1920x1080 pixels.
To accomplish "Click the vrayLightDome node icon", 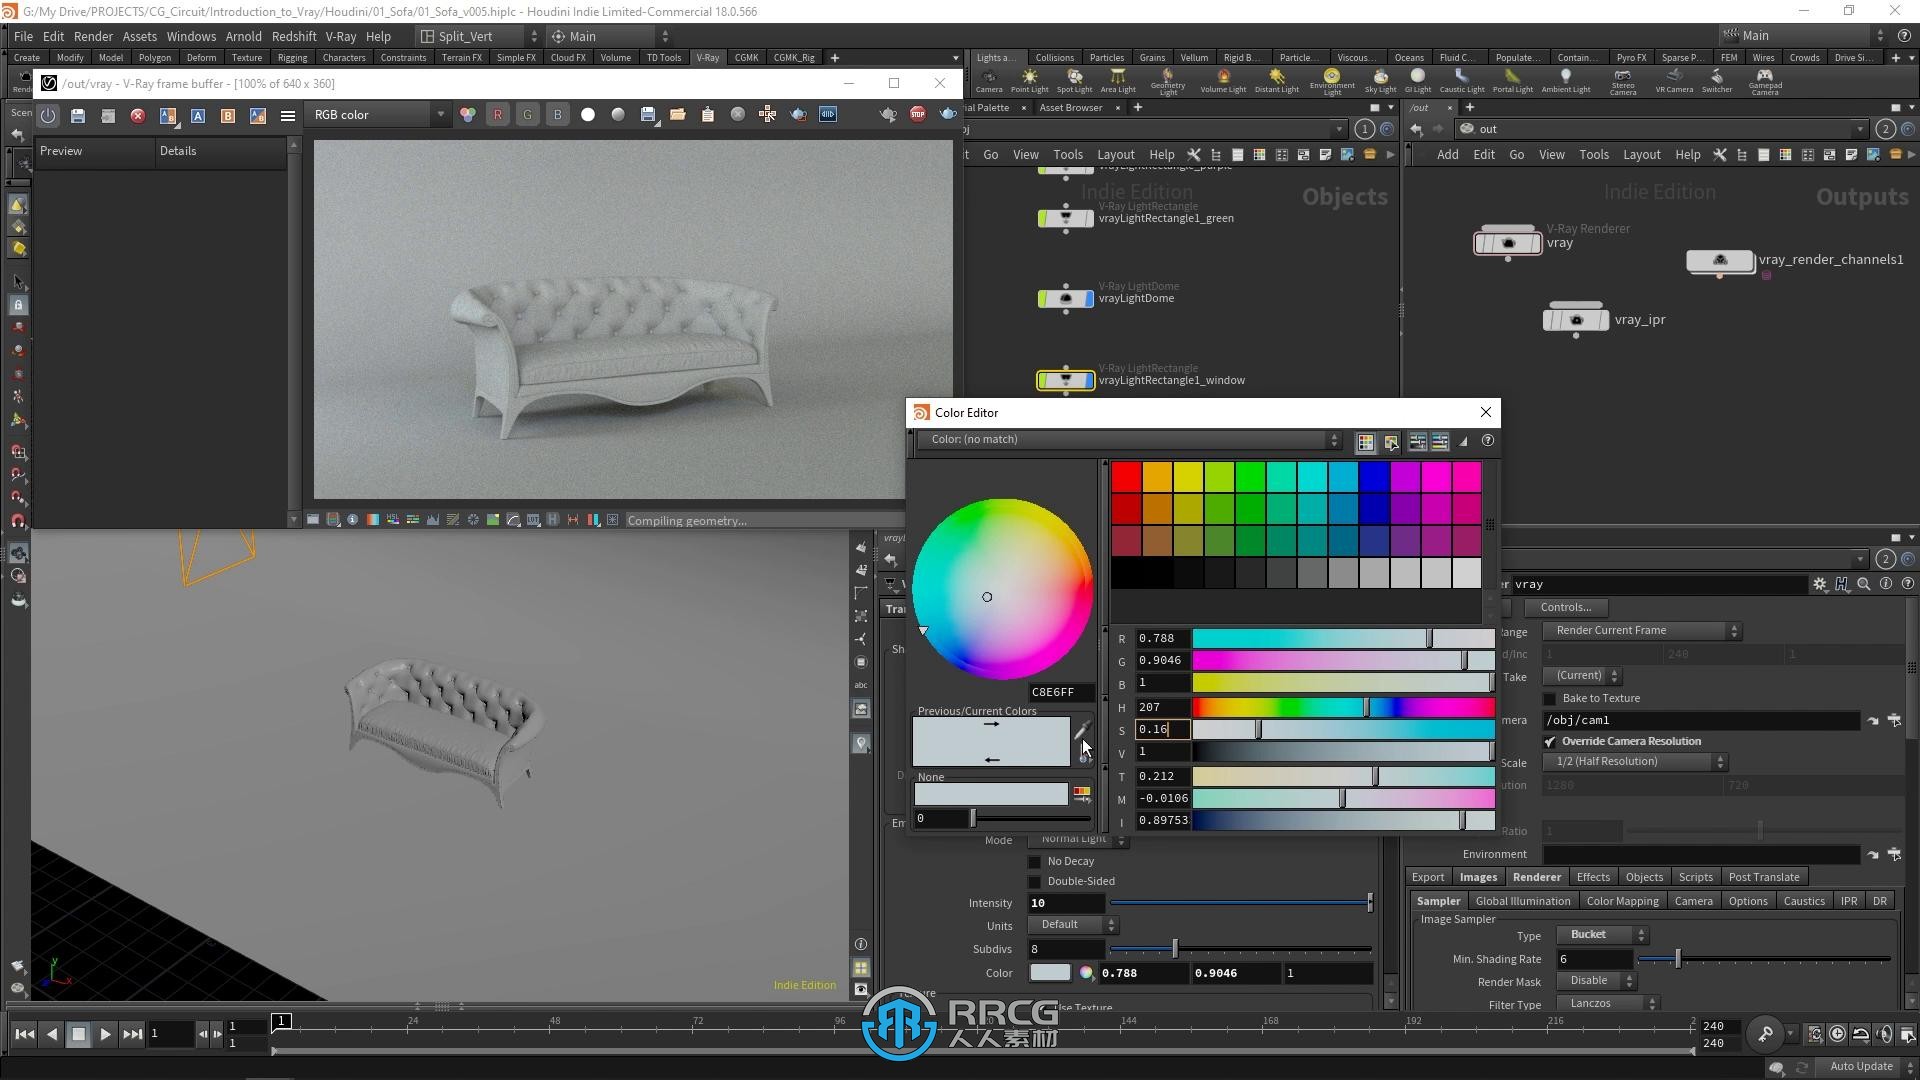I will pyautogui.click(x=1066, y=298).
